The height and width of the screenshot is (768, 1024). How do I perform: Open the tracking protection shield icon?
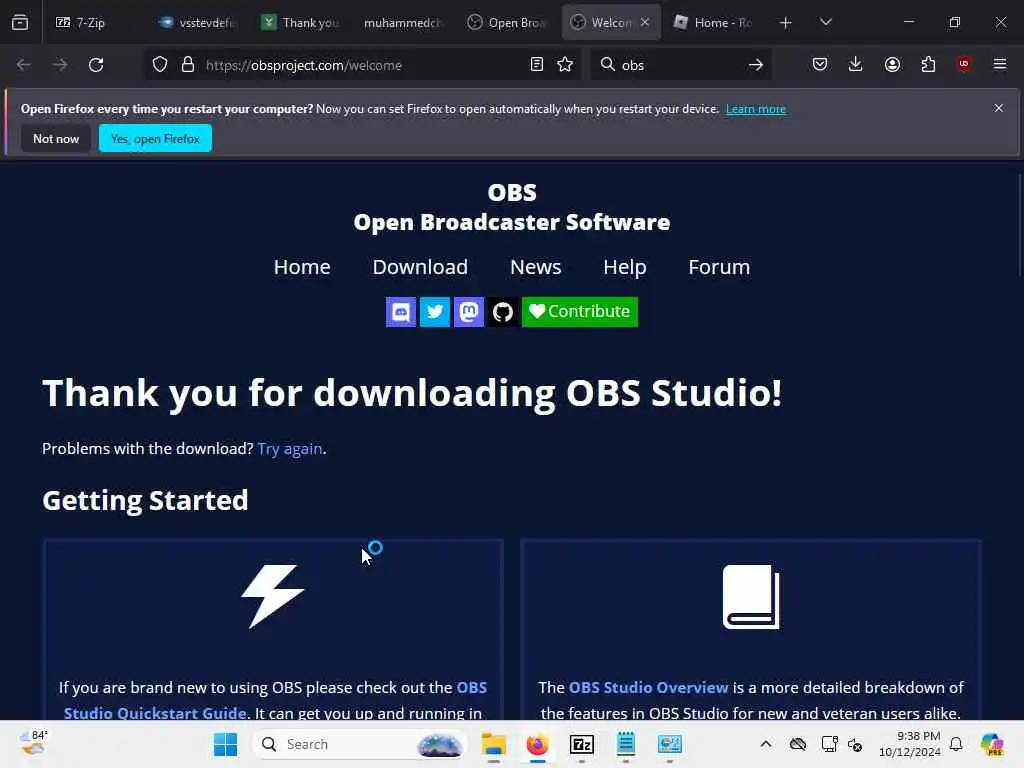click(x=160, y=65)
